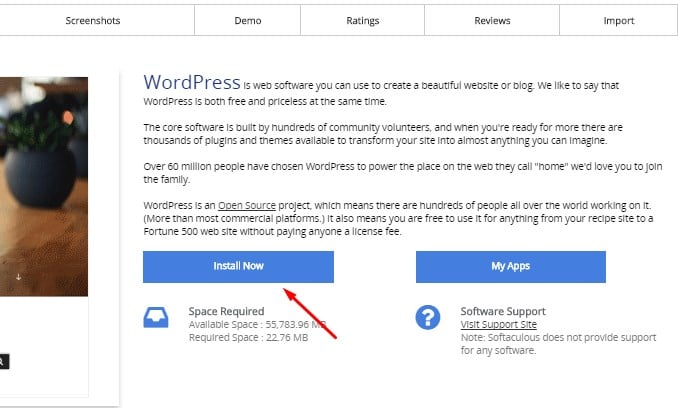Follow the Open Source link

click(246, 205)
